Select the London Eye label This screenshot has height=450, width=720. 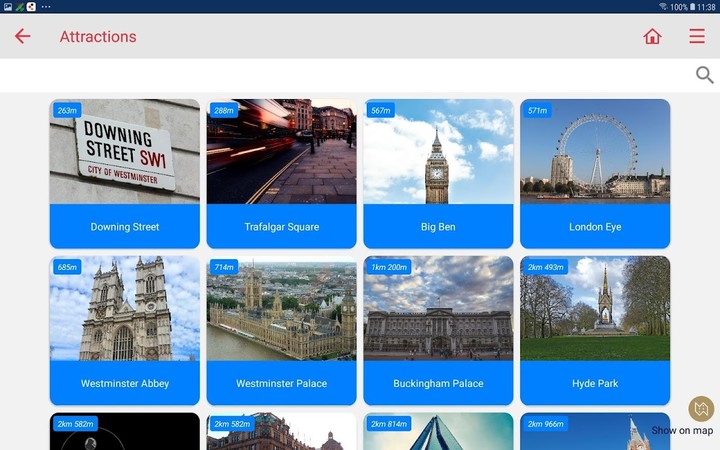click(x=595, y=227)
